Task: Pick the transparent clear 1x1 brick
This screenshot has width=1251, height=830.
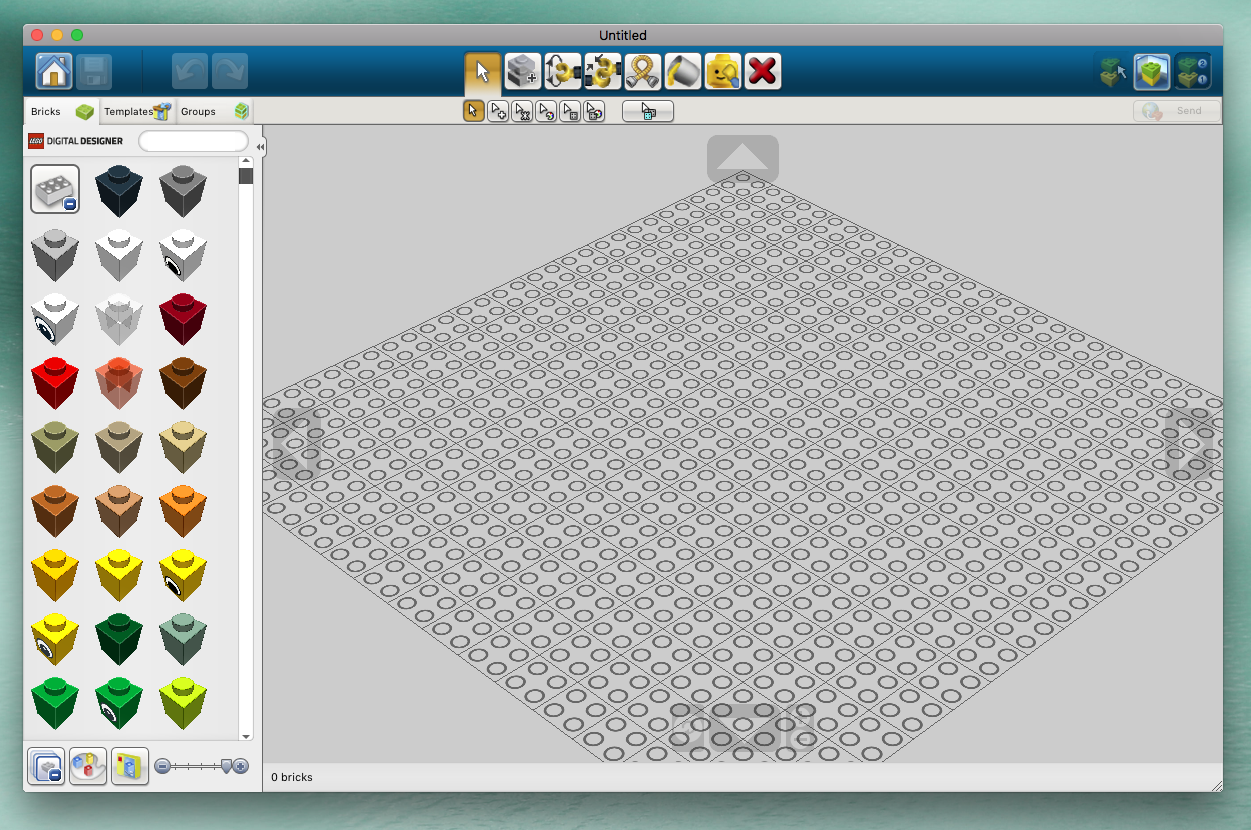Action: pos(119,318)
